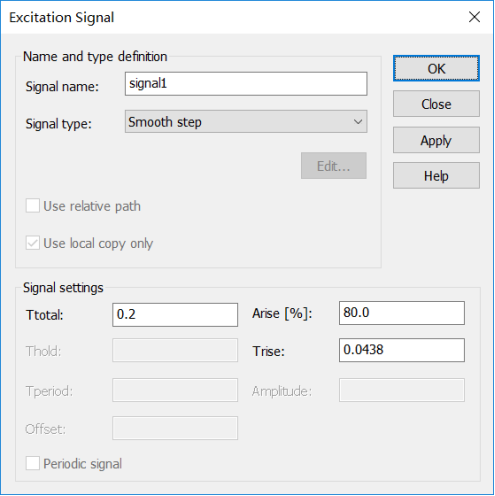Focus the Signal name text field
The image size is (495, 496).
coord(246,84)
